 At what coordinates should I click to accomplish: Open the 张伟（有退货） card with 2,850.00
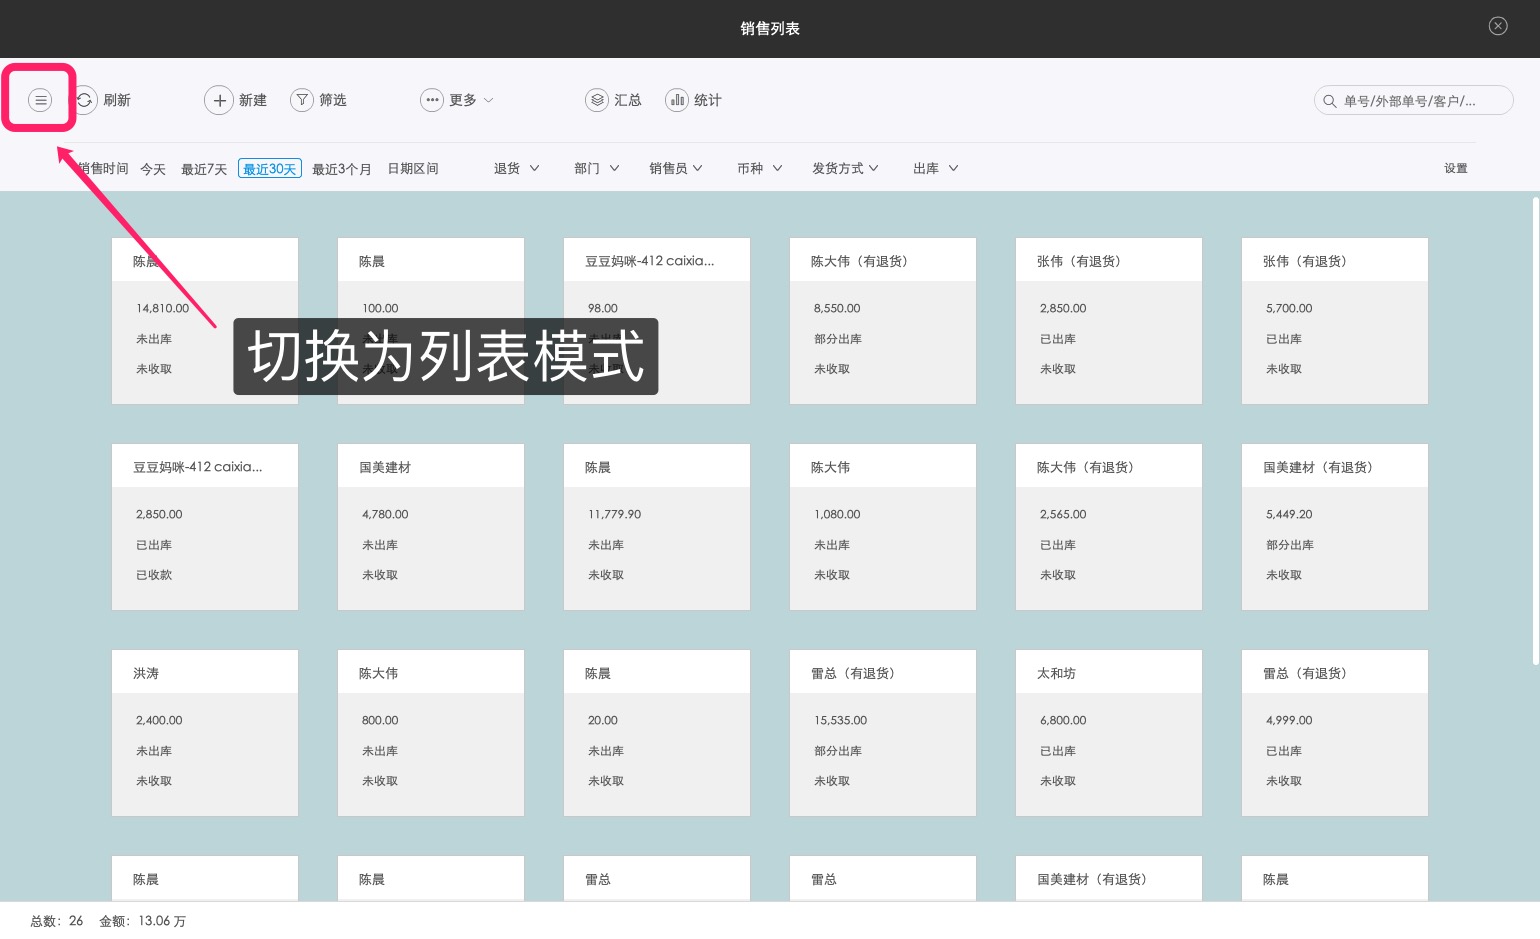tap(1109, 321)
